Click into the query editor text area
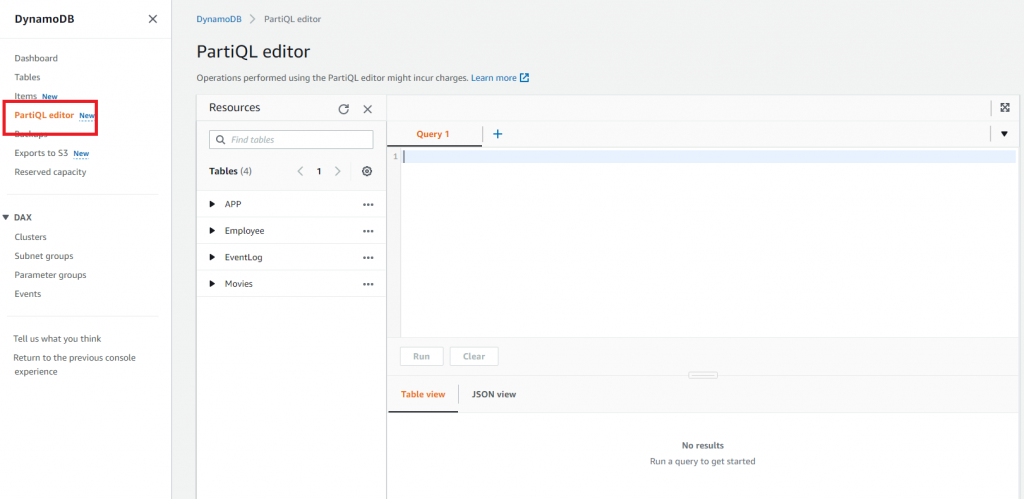The image size is (1024, 499). click(x=709, y=242)
